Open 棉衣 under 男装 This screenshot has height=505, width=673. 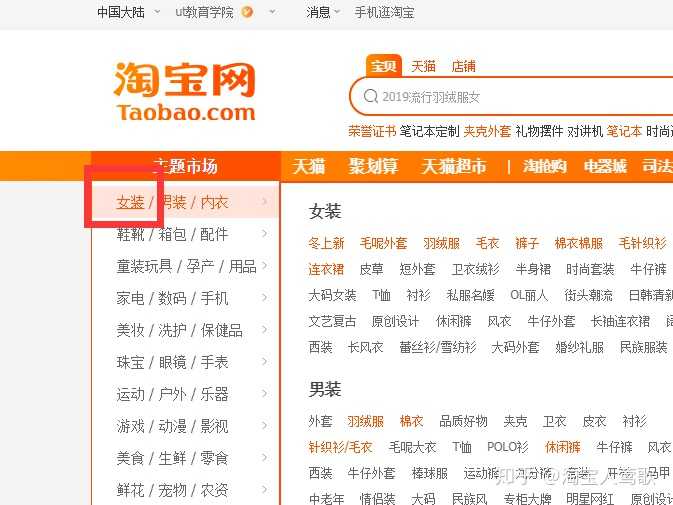pyautogui.click(x=411, y=421)
